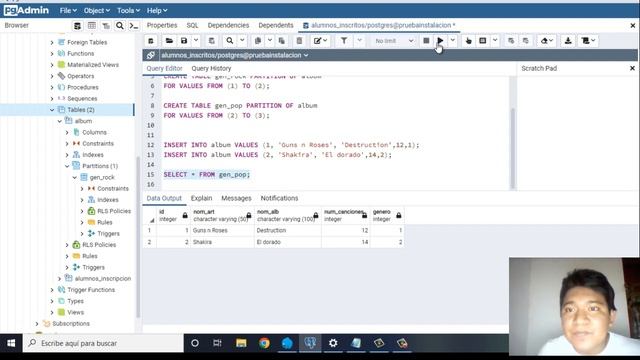Open the Windows Start menu
640x360 pixels.
[11, 343]
